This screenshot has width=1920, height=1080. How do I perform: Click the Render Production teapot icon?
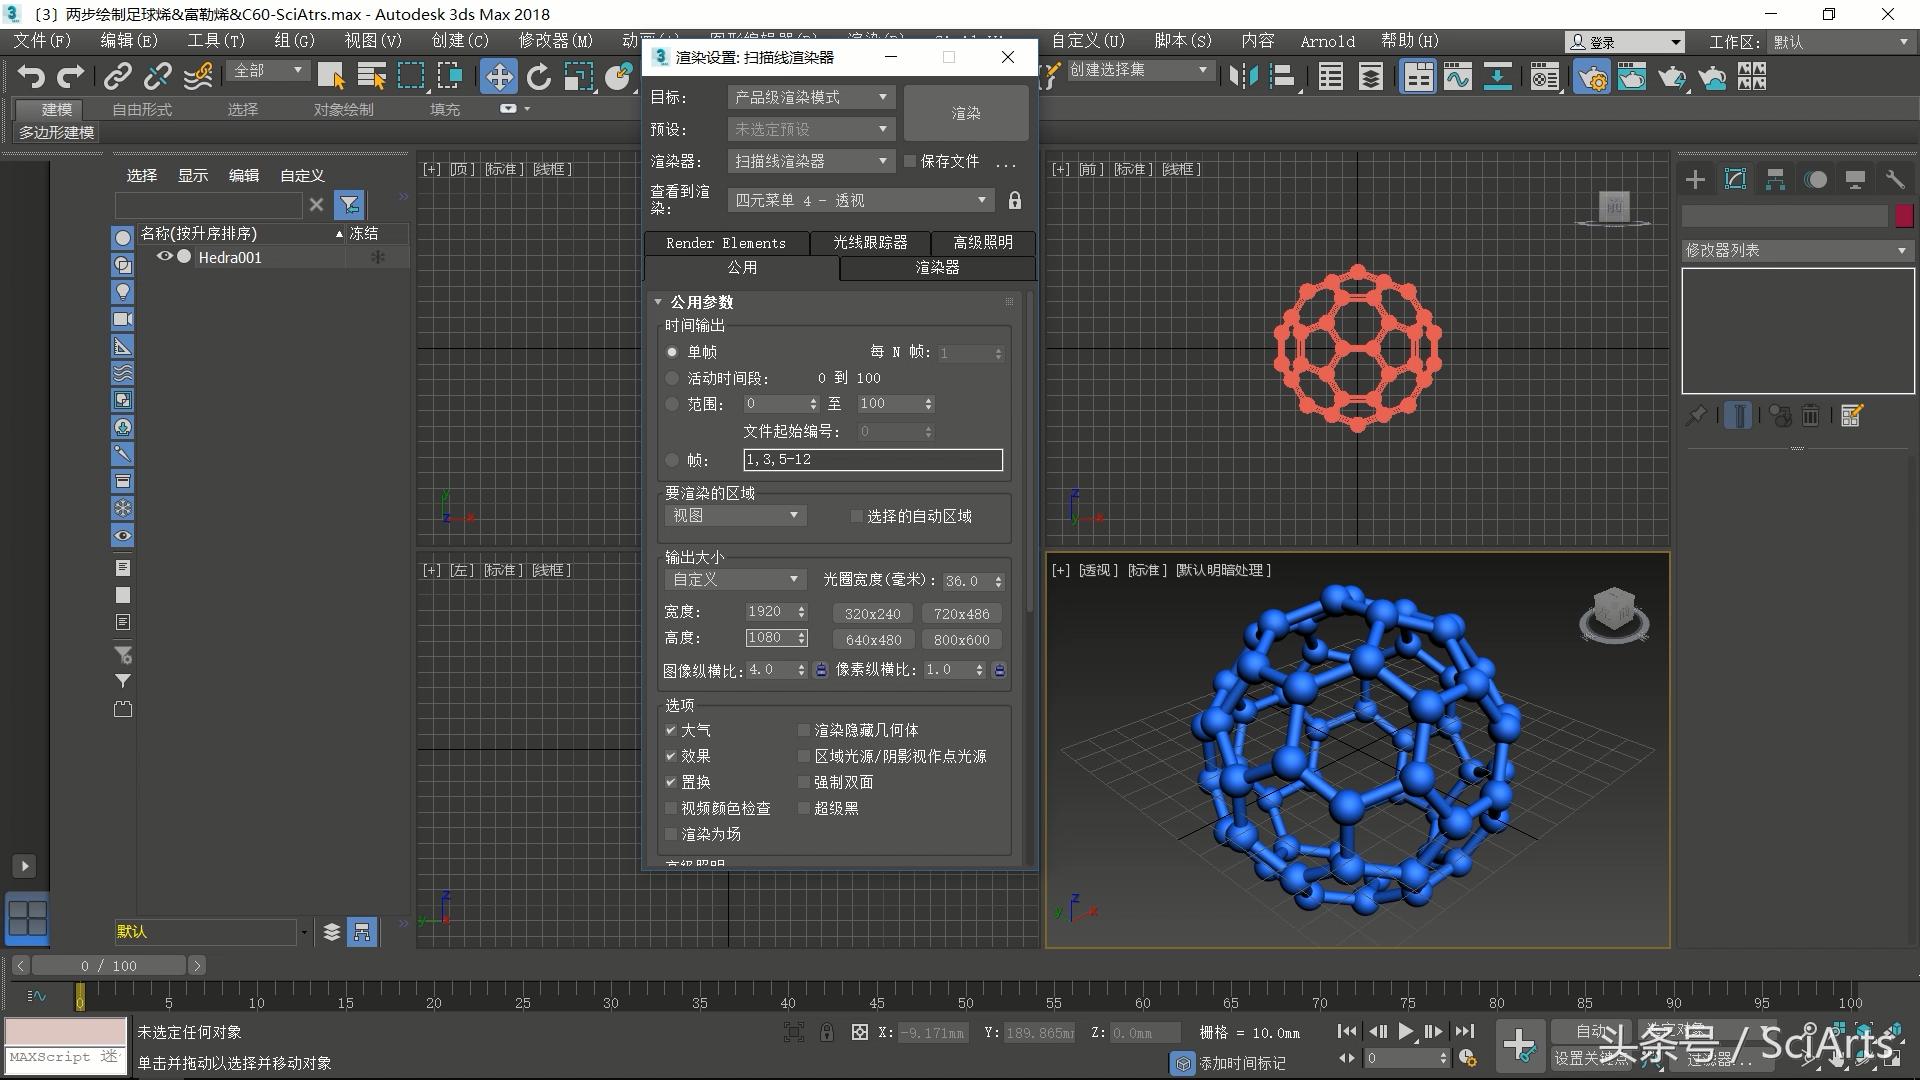pyautogui.click(x=1673, y=76)
